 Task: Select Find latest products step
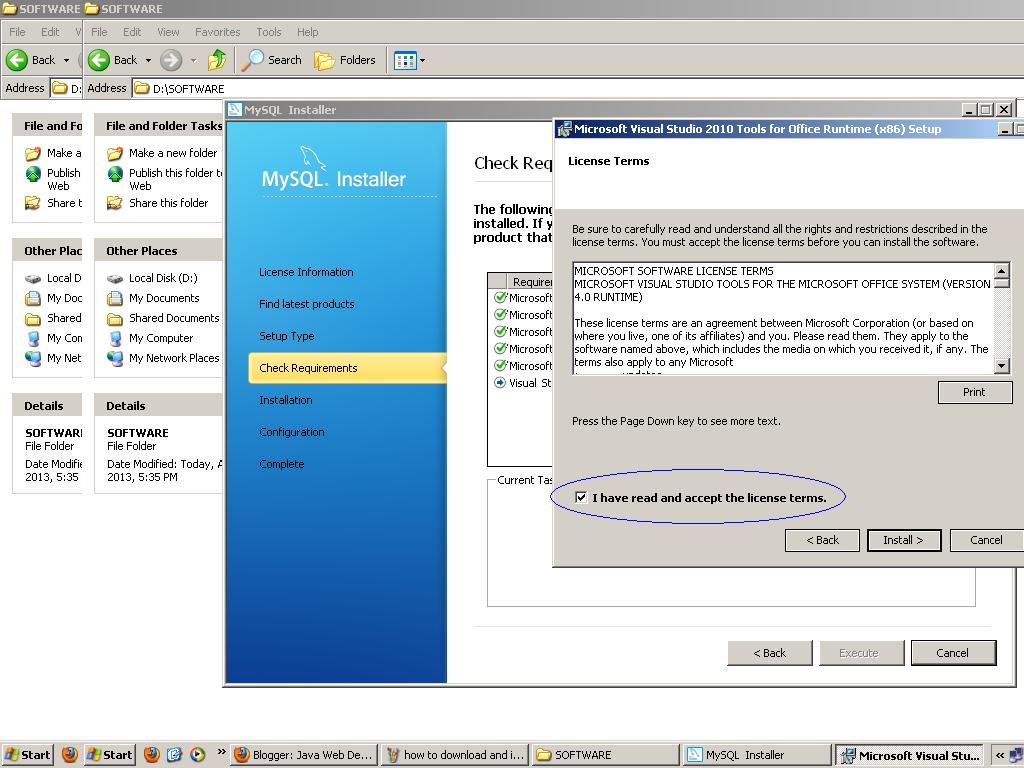306,304
